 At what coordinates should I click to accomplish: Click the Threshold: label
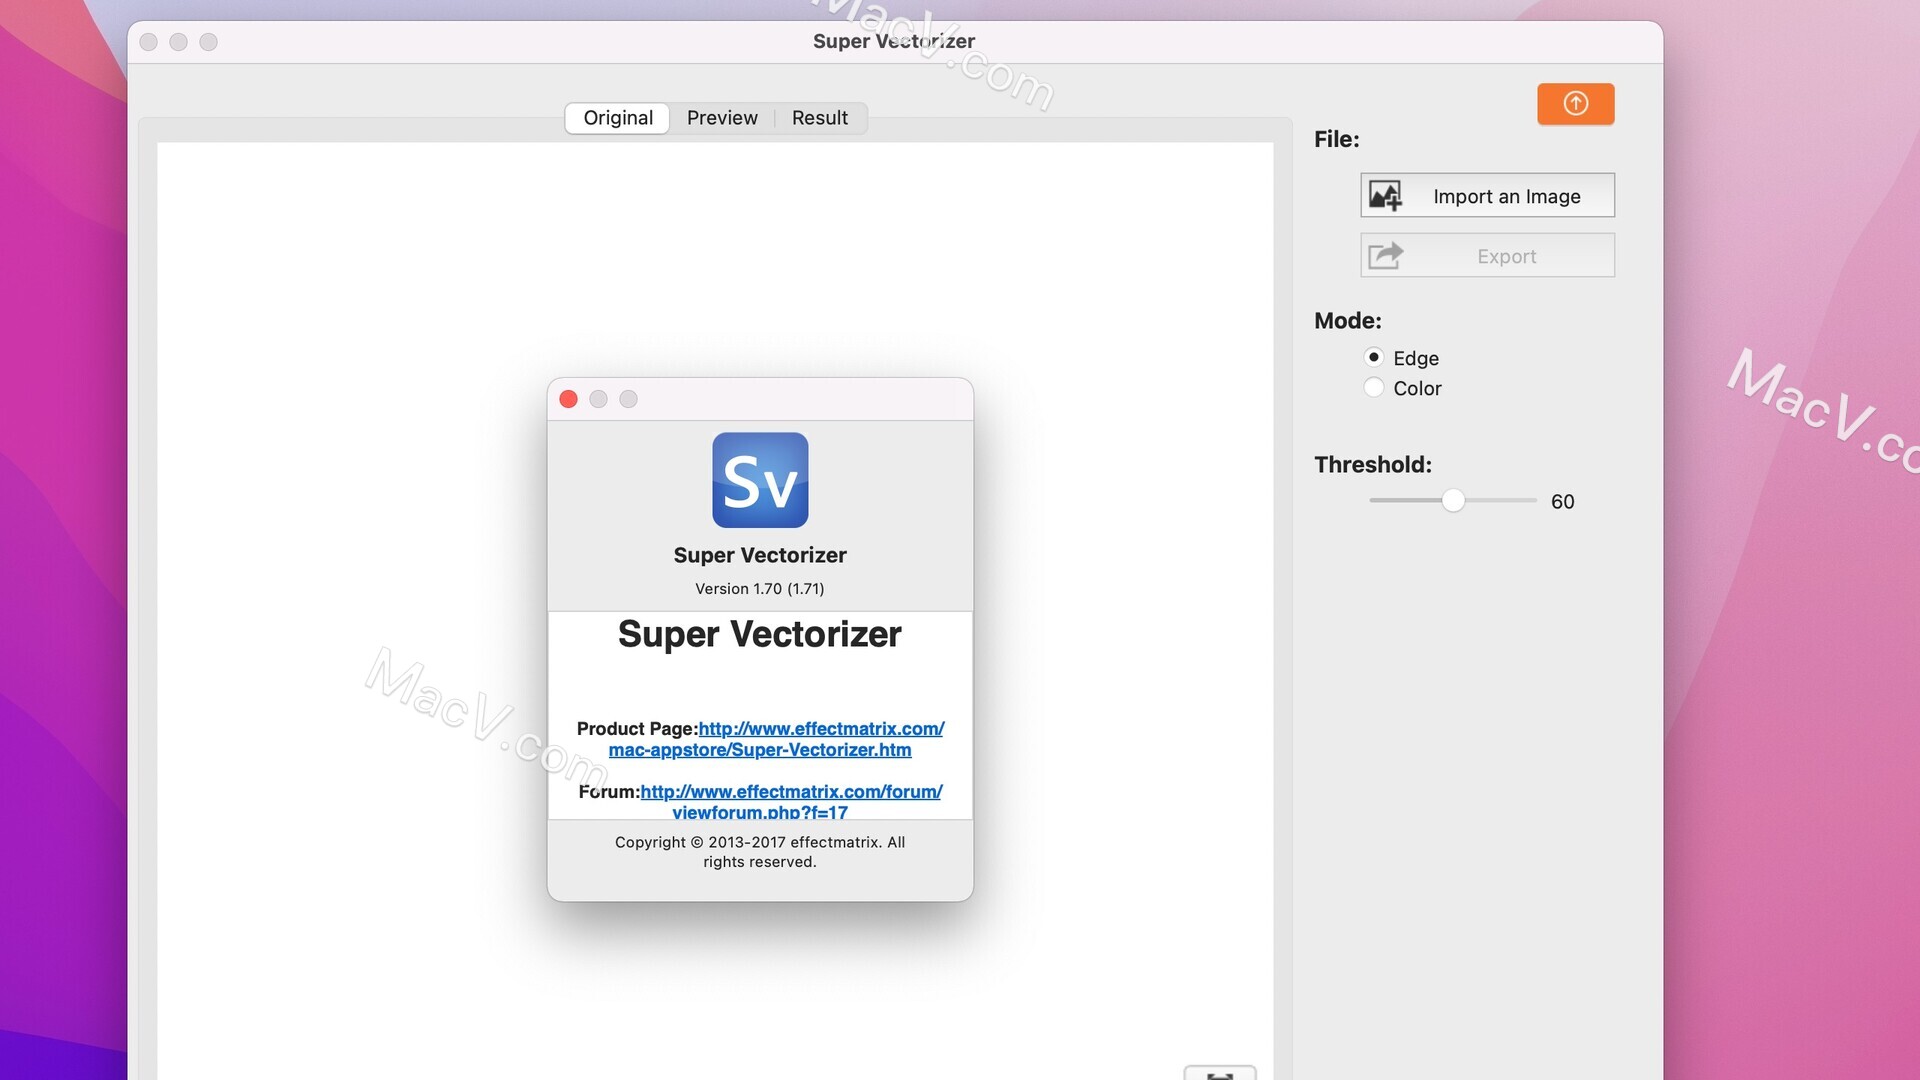click(1373, 465)
